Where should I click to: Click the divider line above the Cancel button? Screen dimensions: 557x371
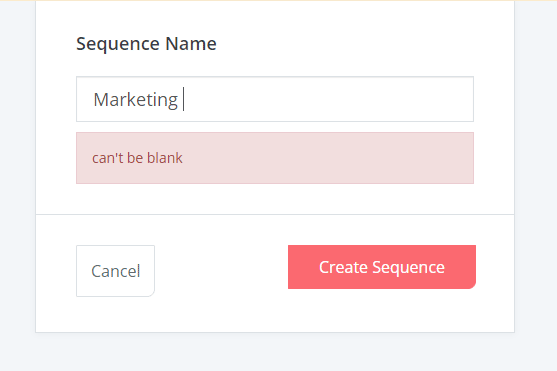[x=275, y=214]
